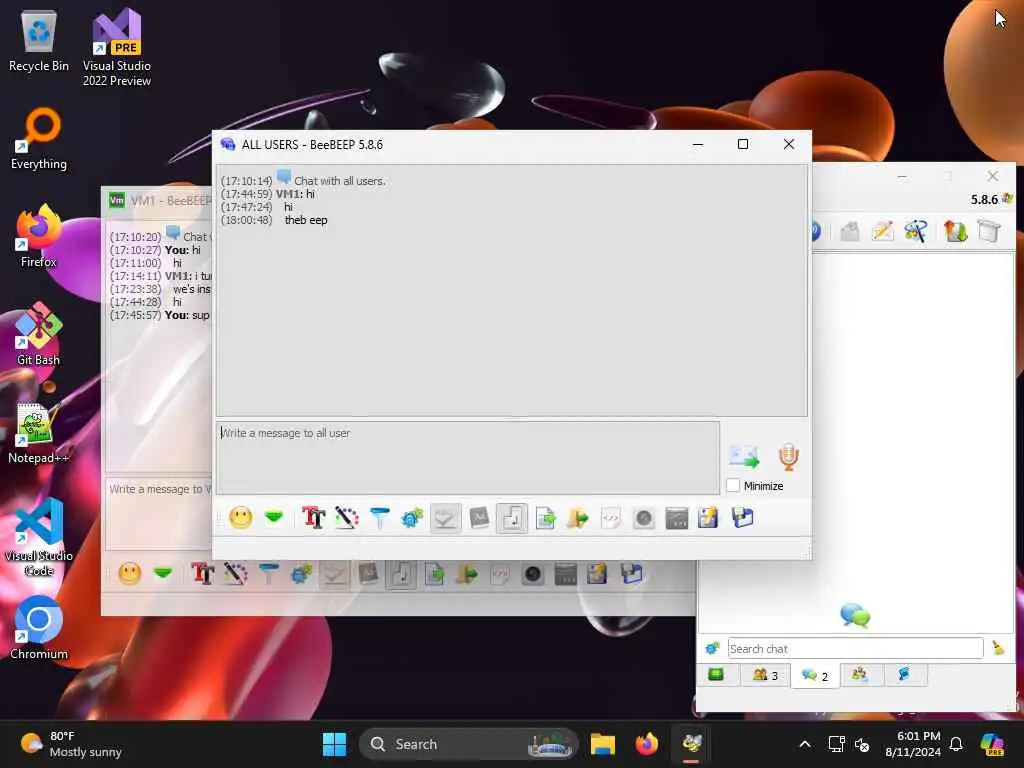
Task: Click trash bin icon in main toolbar
Action: 989,231
